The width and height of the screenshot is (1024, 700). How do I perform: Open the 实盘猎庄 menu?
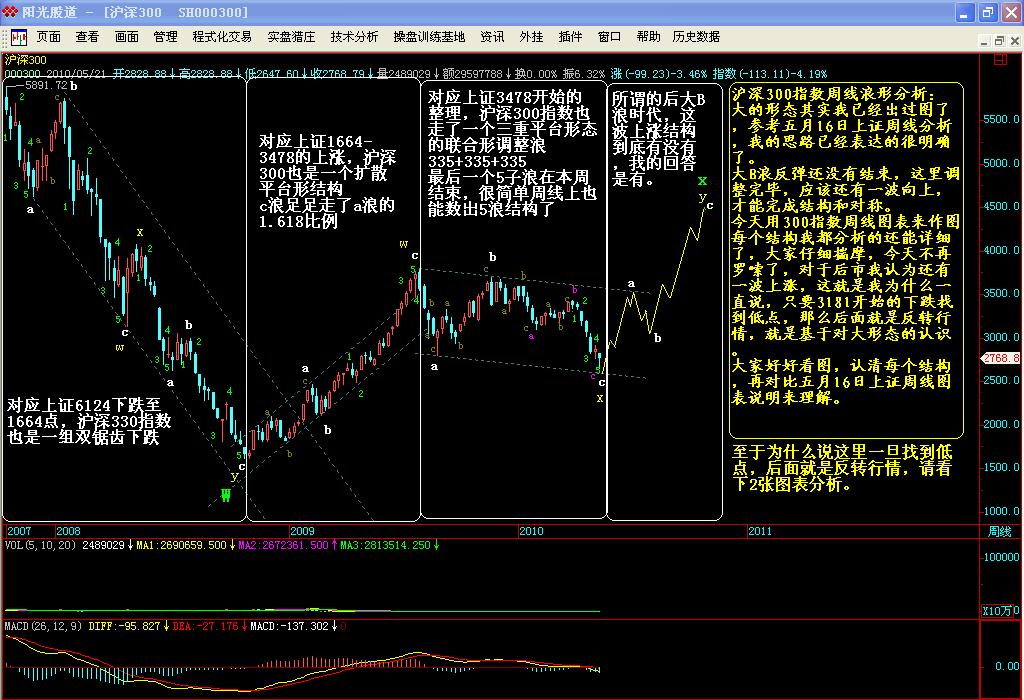pos(291,37)
